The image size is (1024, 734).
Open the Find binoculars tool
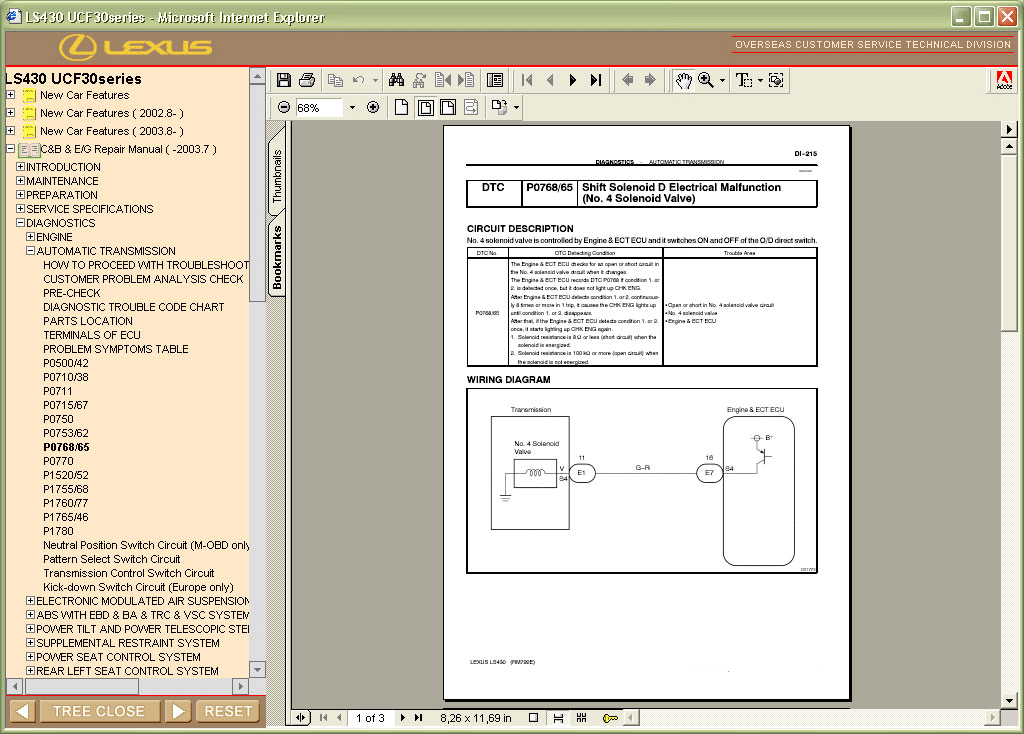396,80
